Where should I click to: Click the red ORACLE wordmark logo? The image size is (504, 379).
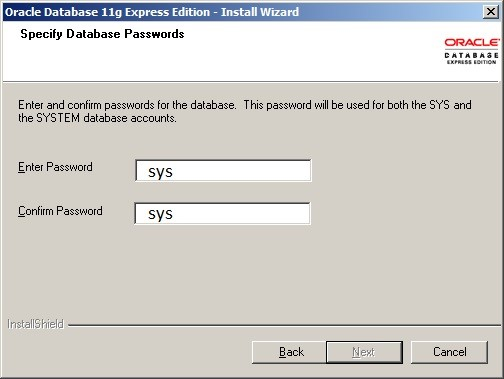pyautogui.click(x=472, y=42)
